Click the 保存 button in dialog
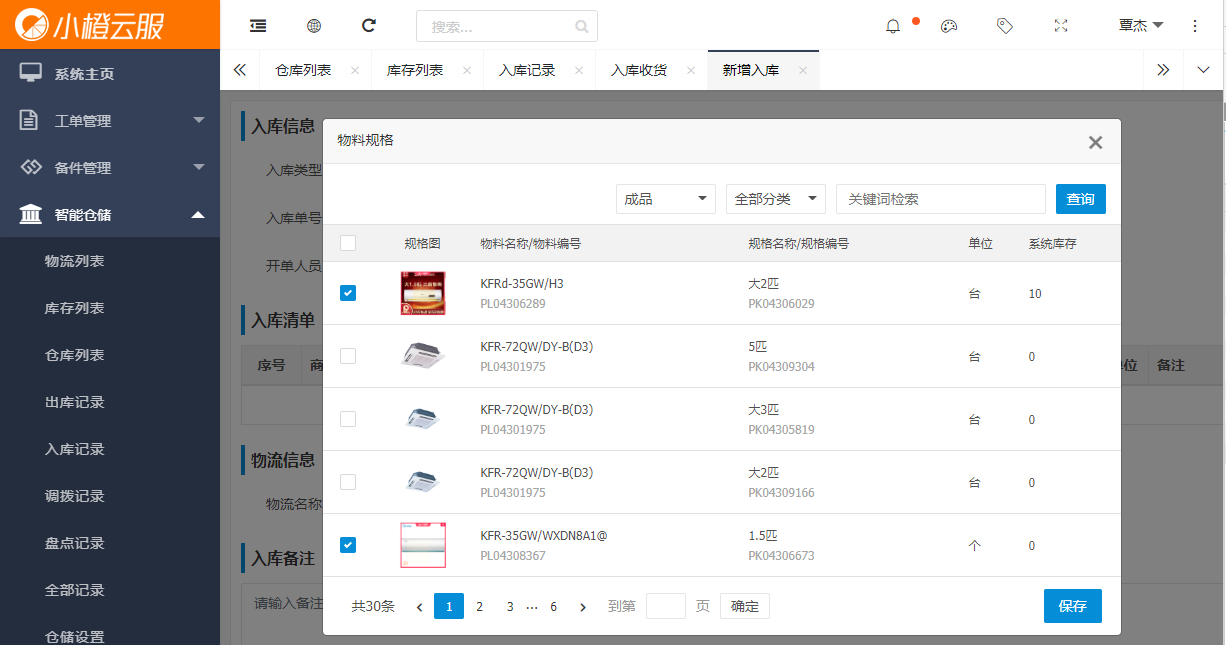The image size is (1226, 645). (x=1072, y=606)
